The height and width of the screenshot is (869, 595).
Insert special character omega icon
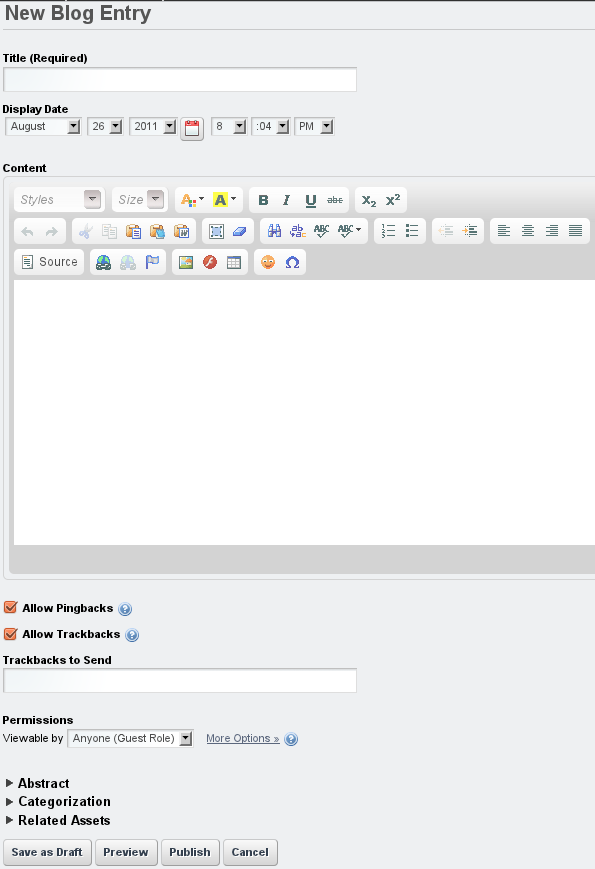pos(292,262)
